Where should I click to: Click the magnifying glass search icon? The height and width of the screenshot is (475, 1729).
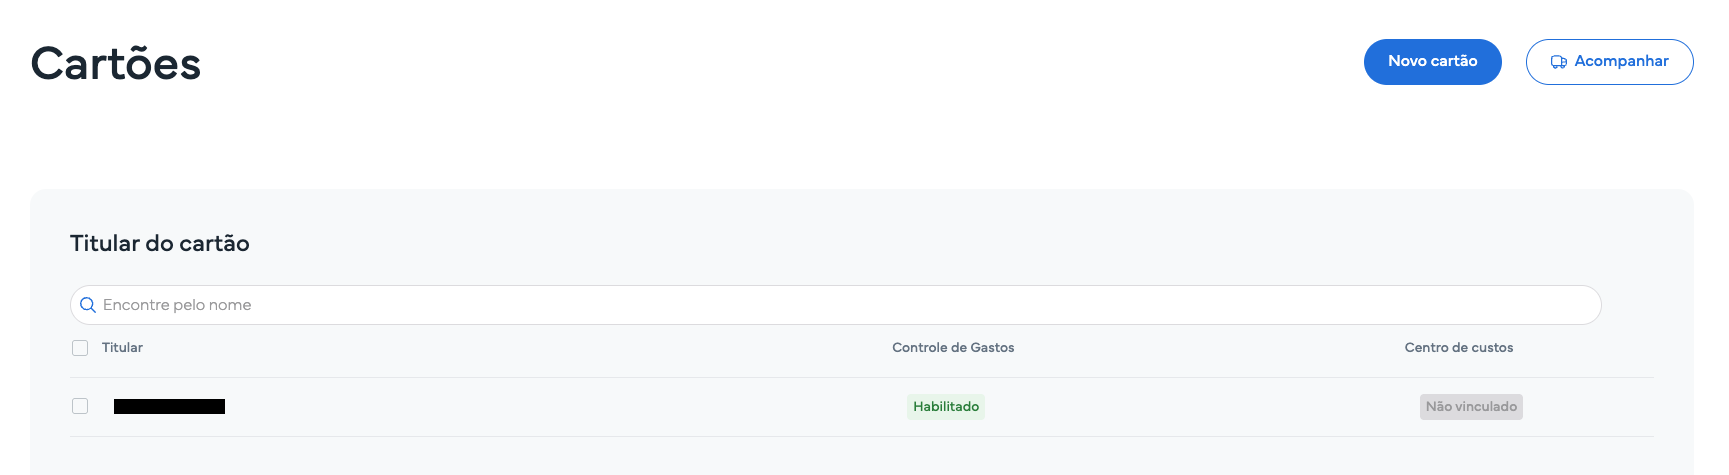coord(88,305)
